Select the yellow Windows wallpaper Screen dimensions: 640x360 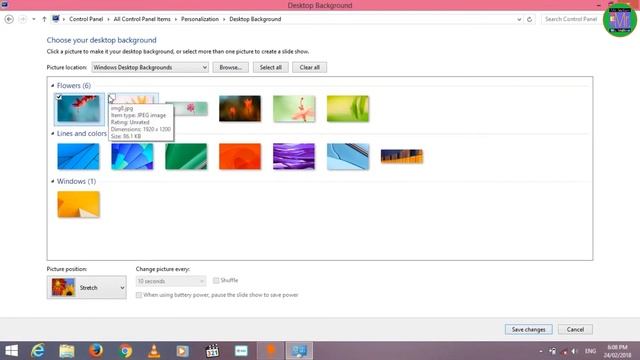[78, 204]
